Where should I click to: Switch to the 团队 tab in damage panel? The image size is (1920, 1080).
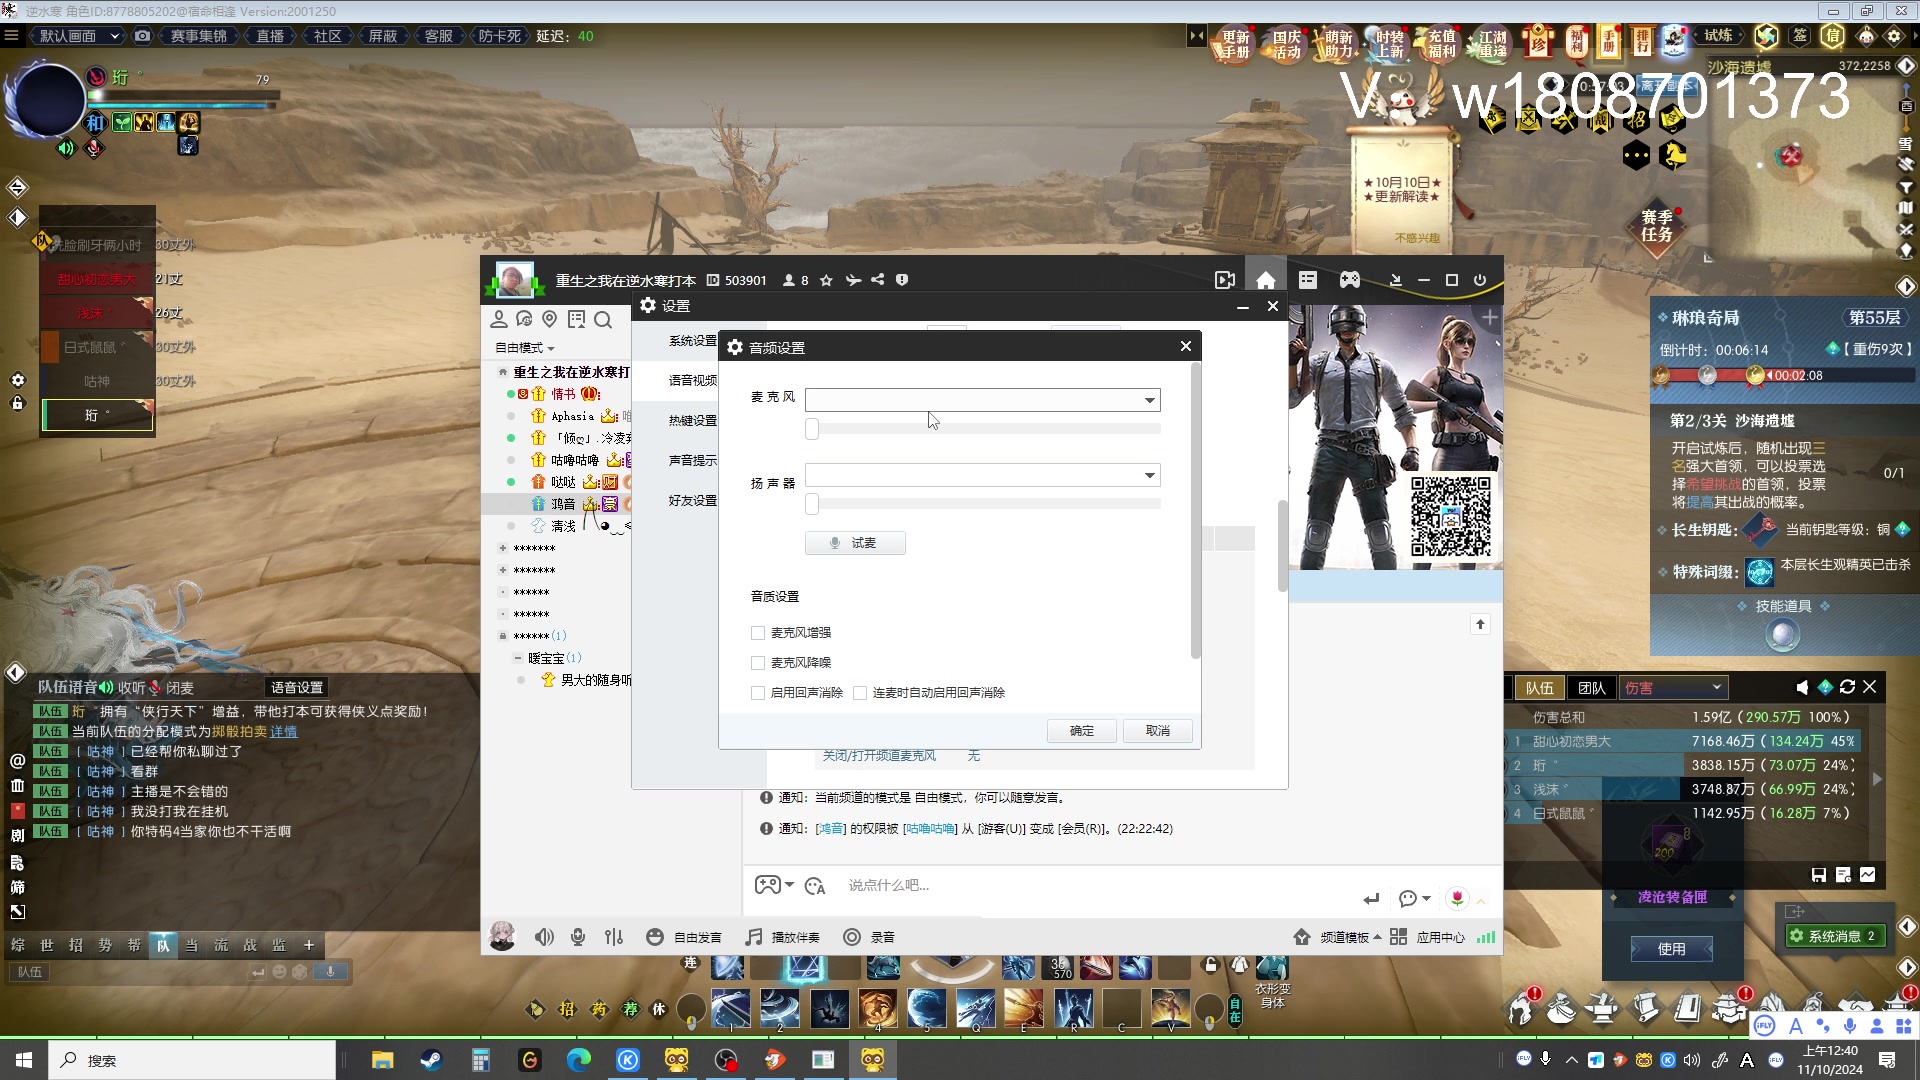1591,687
